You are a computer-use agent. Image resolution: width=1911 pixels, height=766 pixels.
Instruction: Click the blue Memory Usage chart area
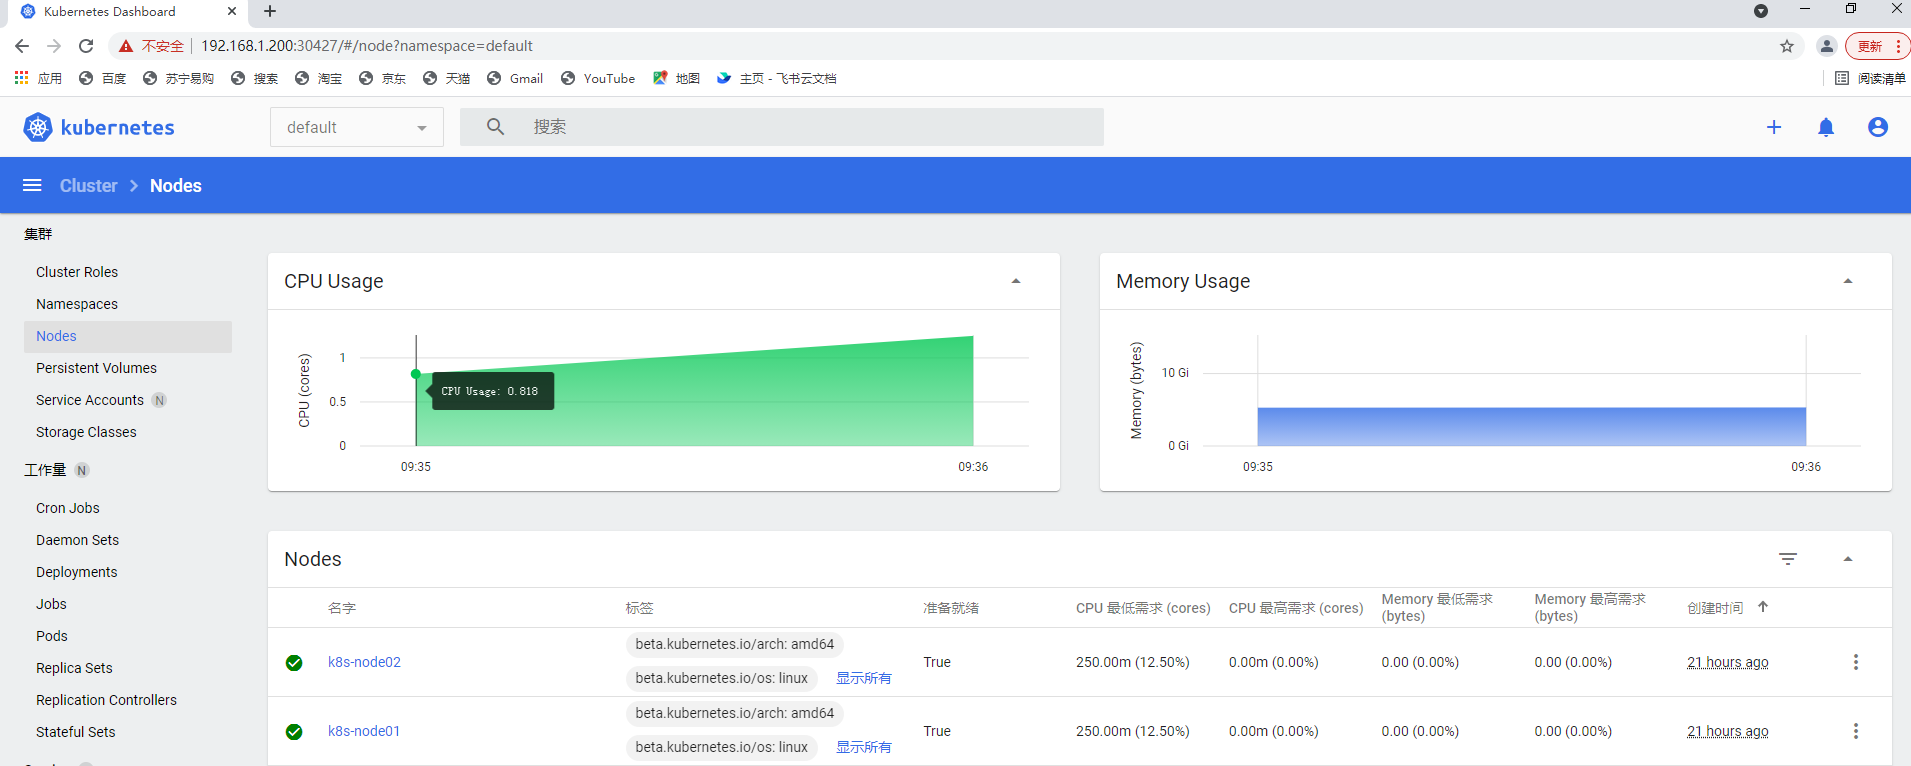click(x=1532, y=426)
